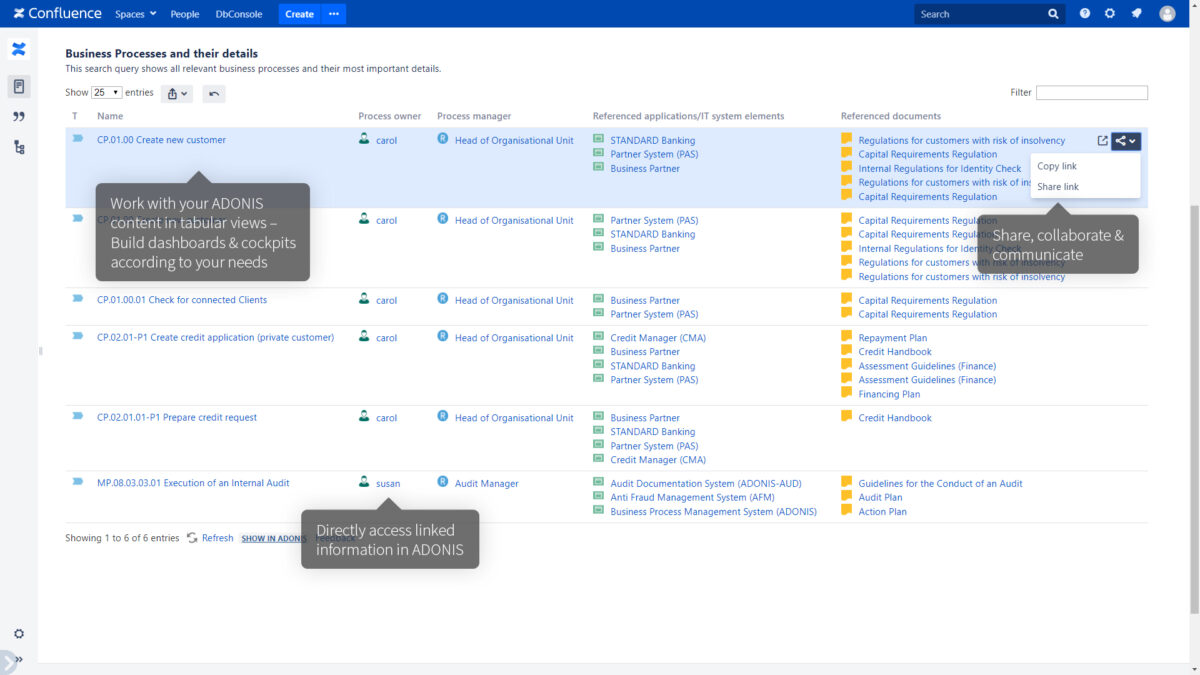1200x675 pixels.
Task: Select Copy link from share menu
Action: [x=1057, y=166]
